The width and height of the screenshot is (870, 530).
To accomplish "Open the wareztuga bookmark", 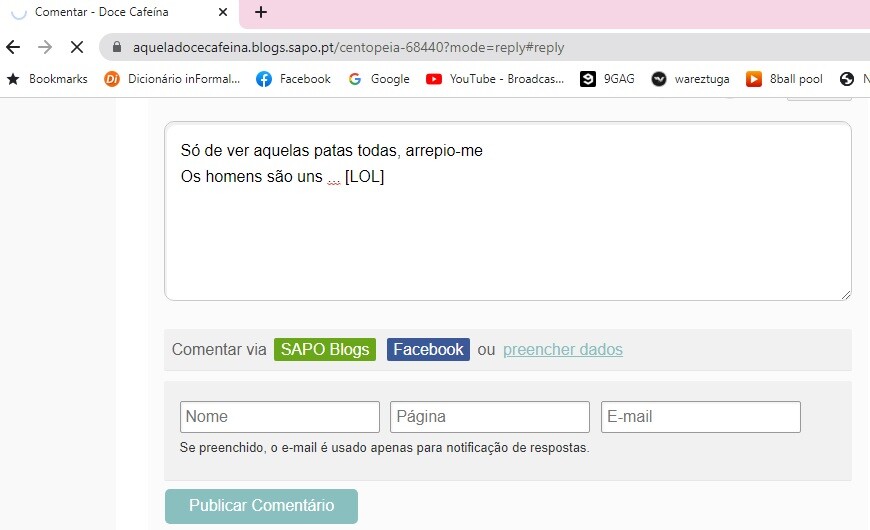I will pyautogui.click(x=690, y=79).
